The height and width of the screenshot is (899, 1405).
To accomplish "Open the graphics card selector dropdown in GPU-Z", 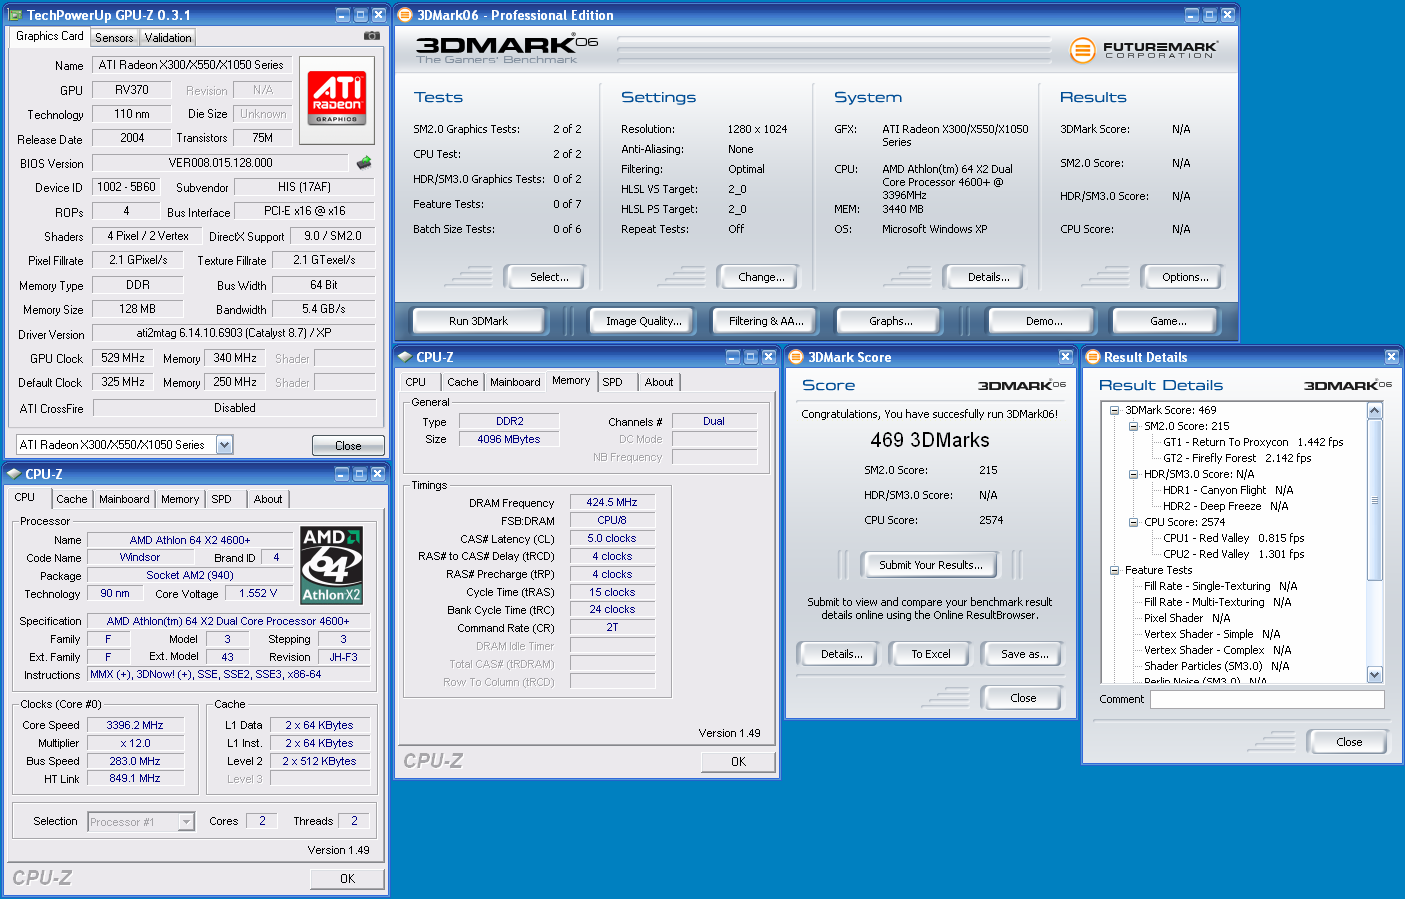I will coord(224,445).
